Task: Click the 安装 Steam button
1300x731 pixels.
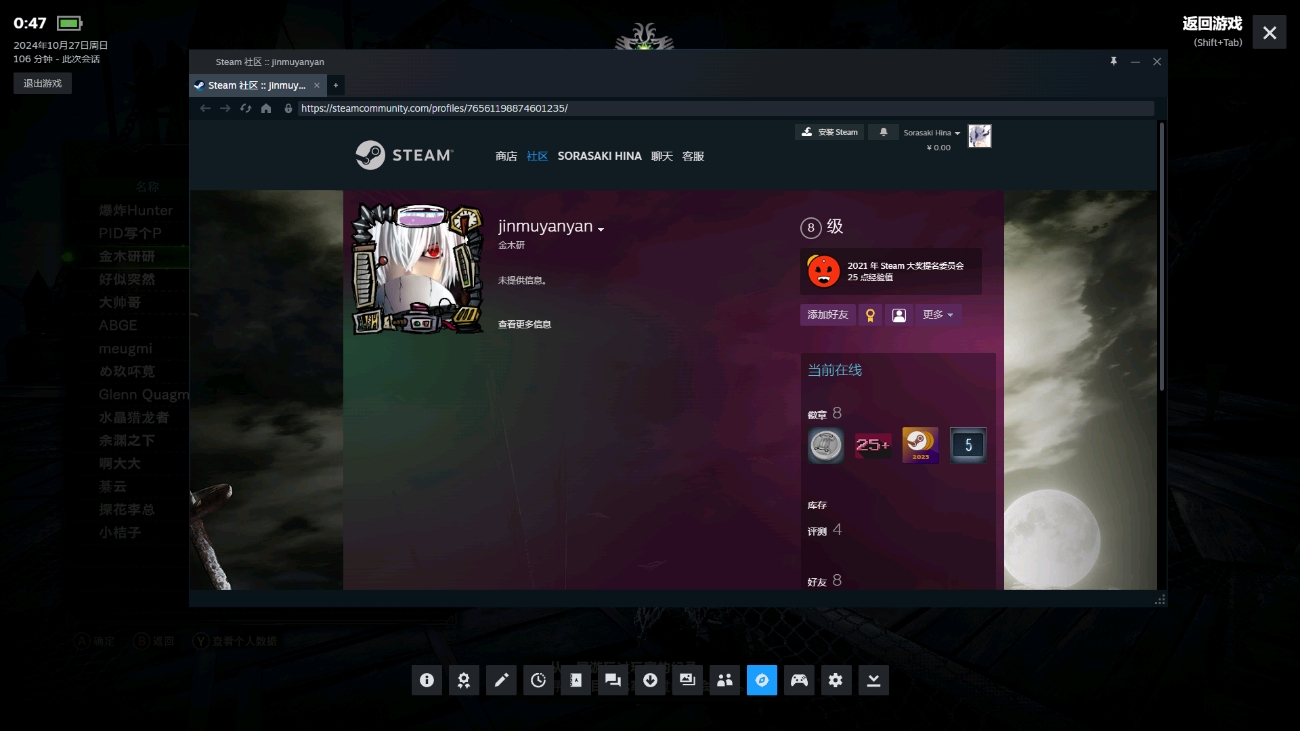Action: click(830, 132)
